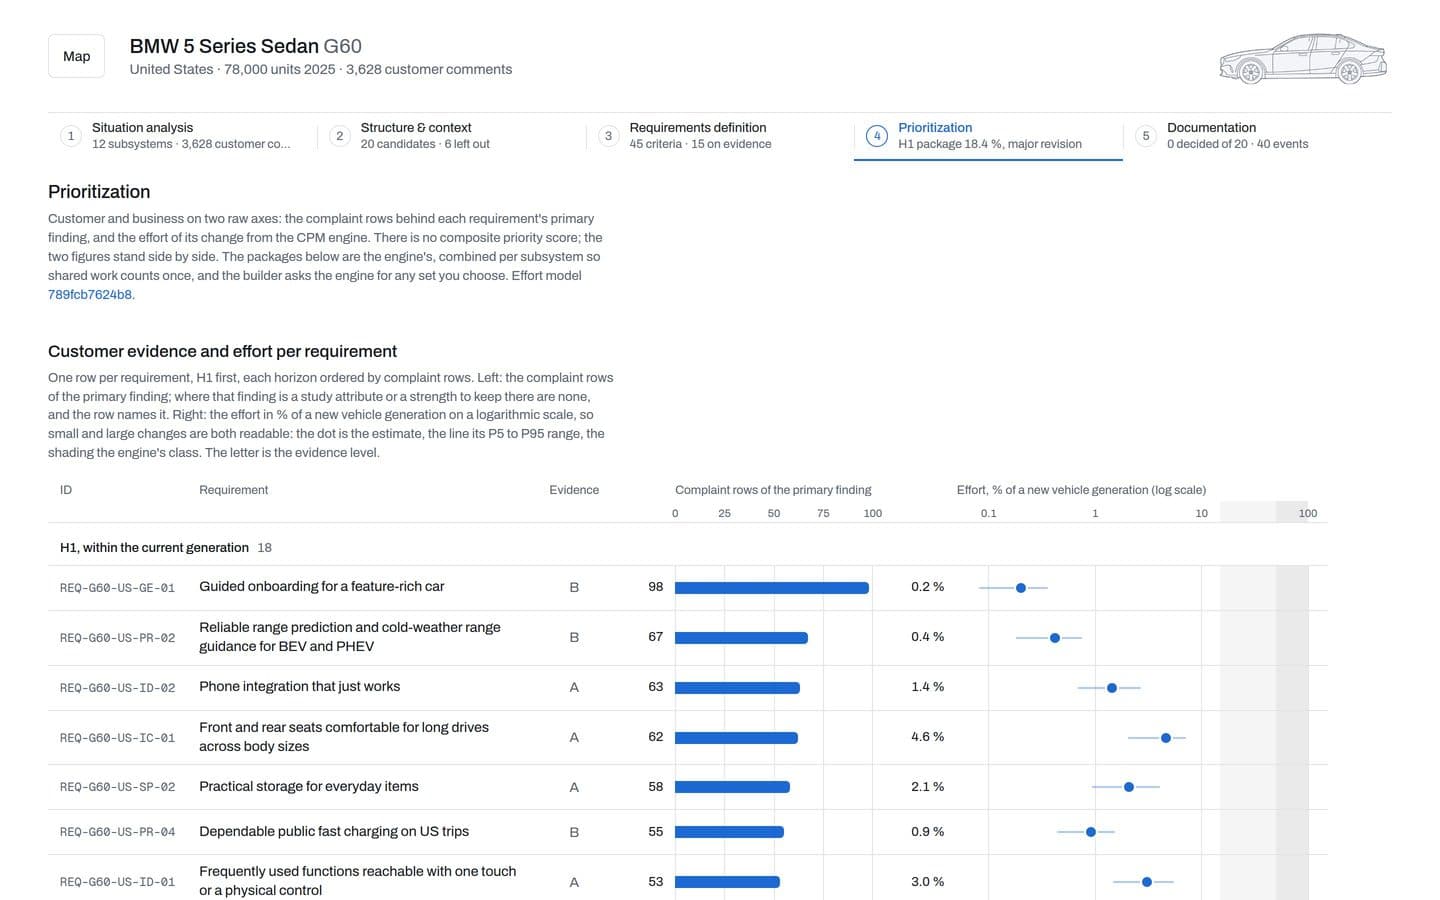1440x900 pixels.
Task: Select requirement ID REQ-G60-US-ID-01
Action: (x=117, y=882)
